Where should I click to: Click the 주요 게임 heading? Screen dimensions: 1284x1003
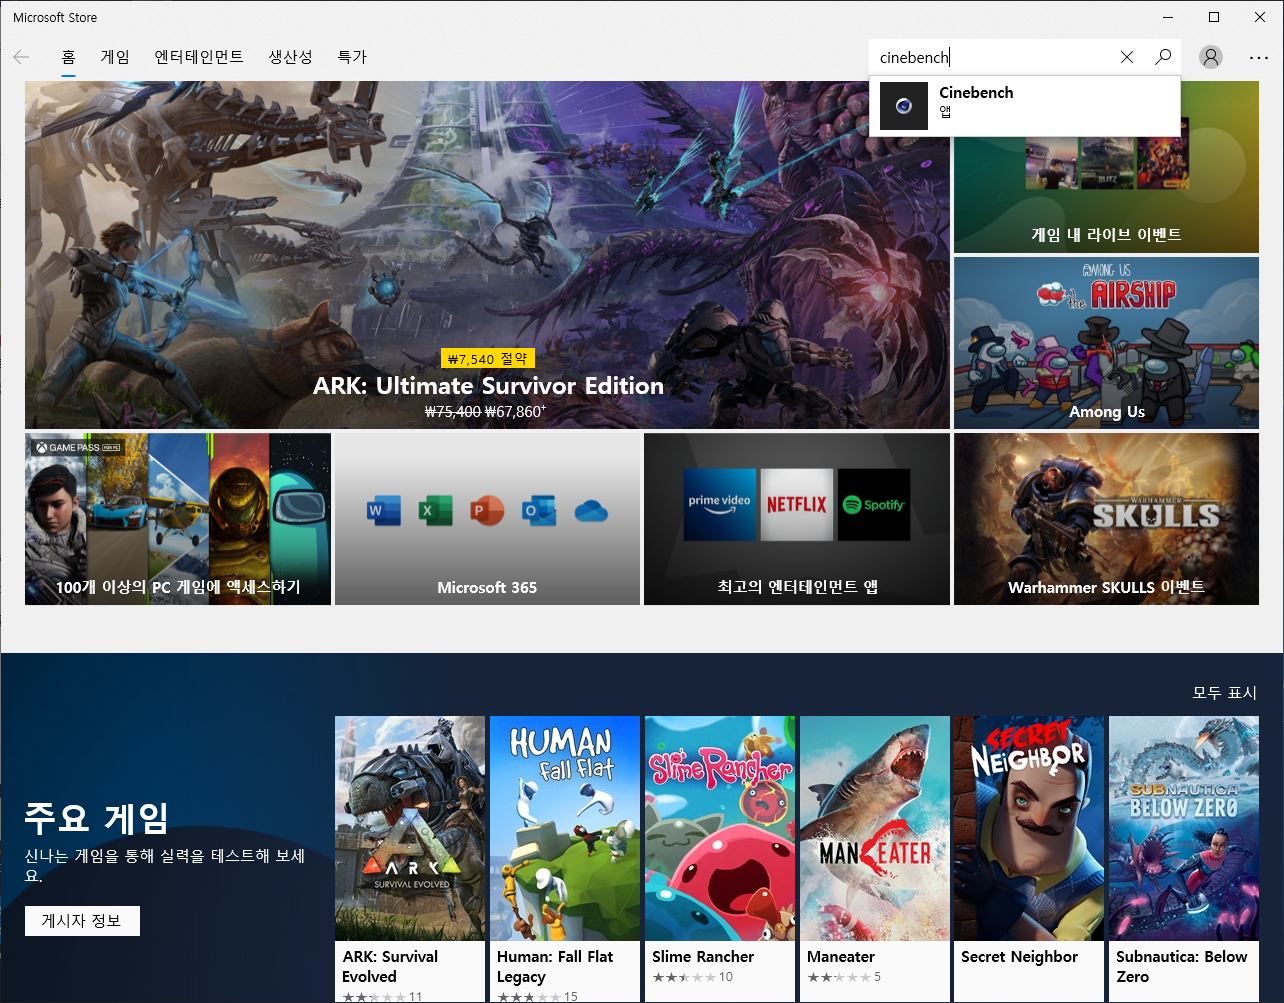tap(96, 818)
